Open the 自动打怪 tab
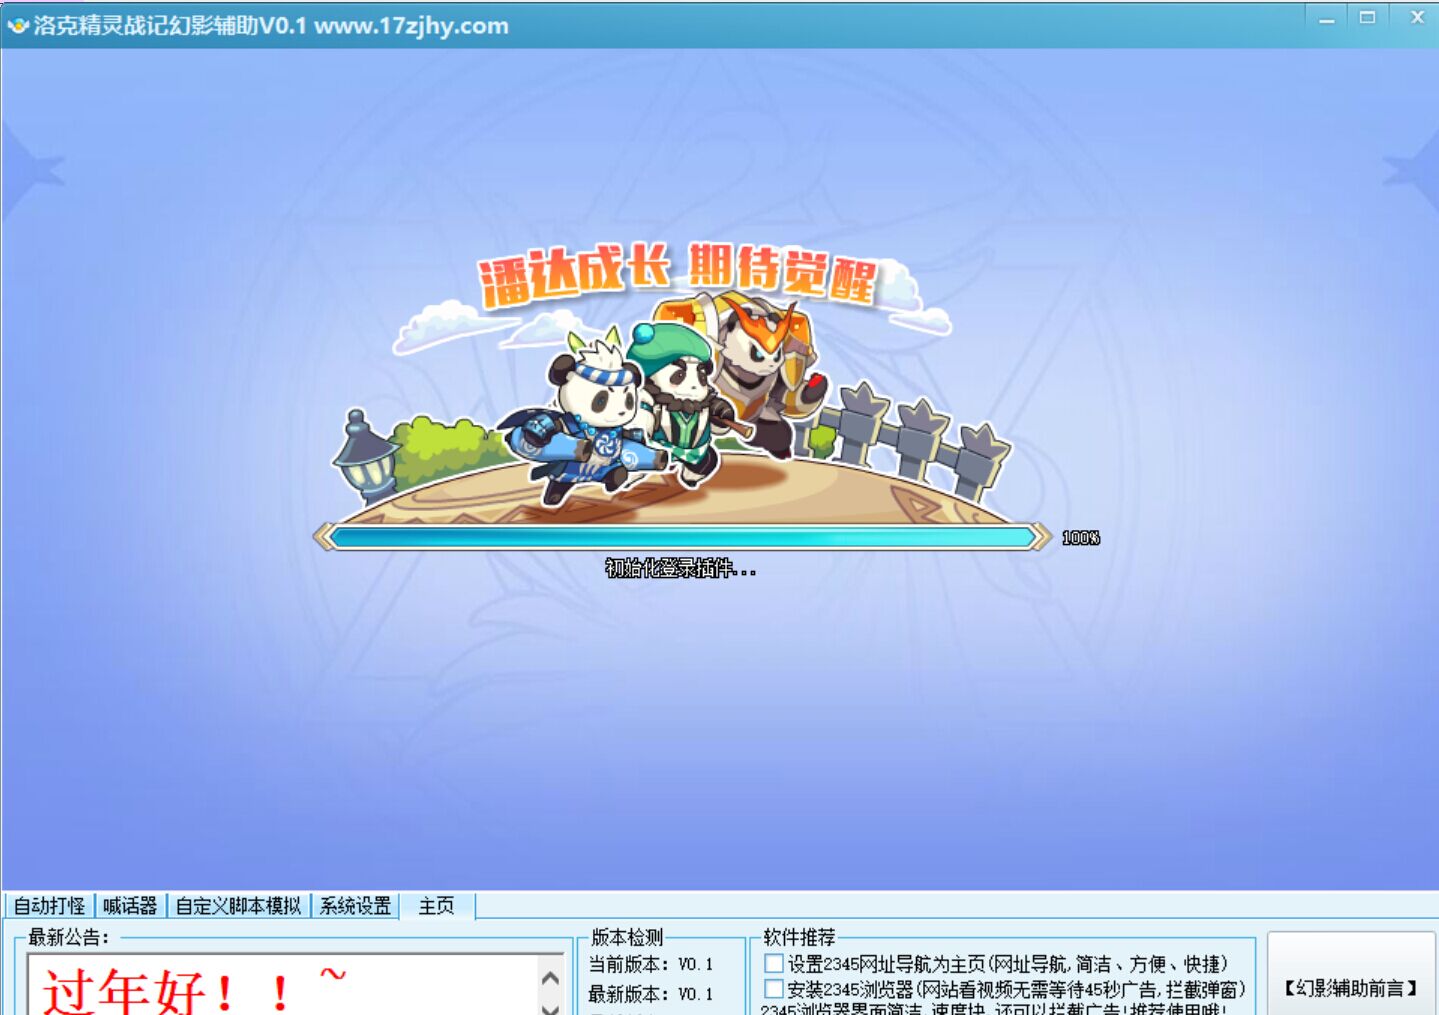The image size is (1439, 1015). [49, 906]
